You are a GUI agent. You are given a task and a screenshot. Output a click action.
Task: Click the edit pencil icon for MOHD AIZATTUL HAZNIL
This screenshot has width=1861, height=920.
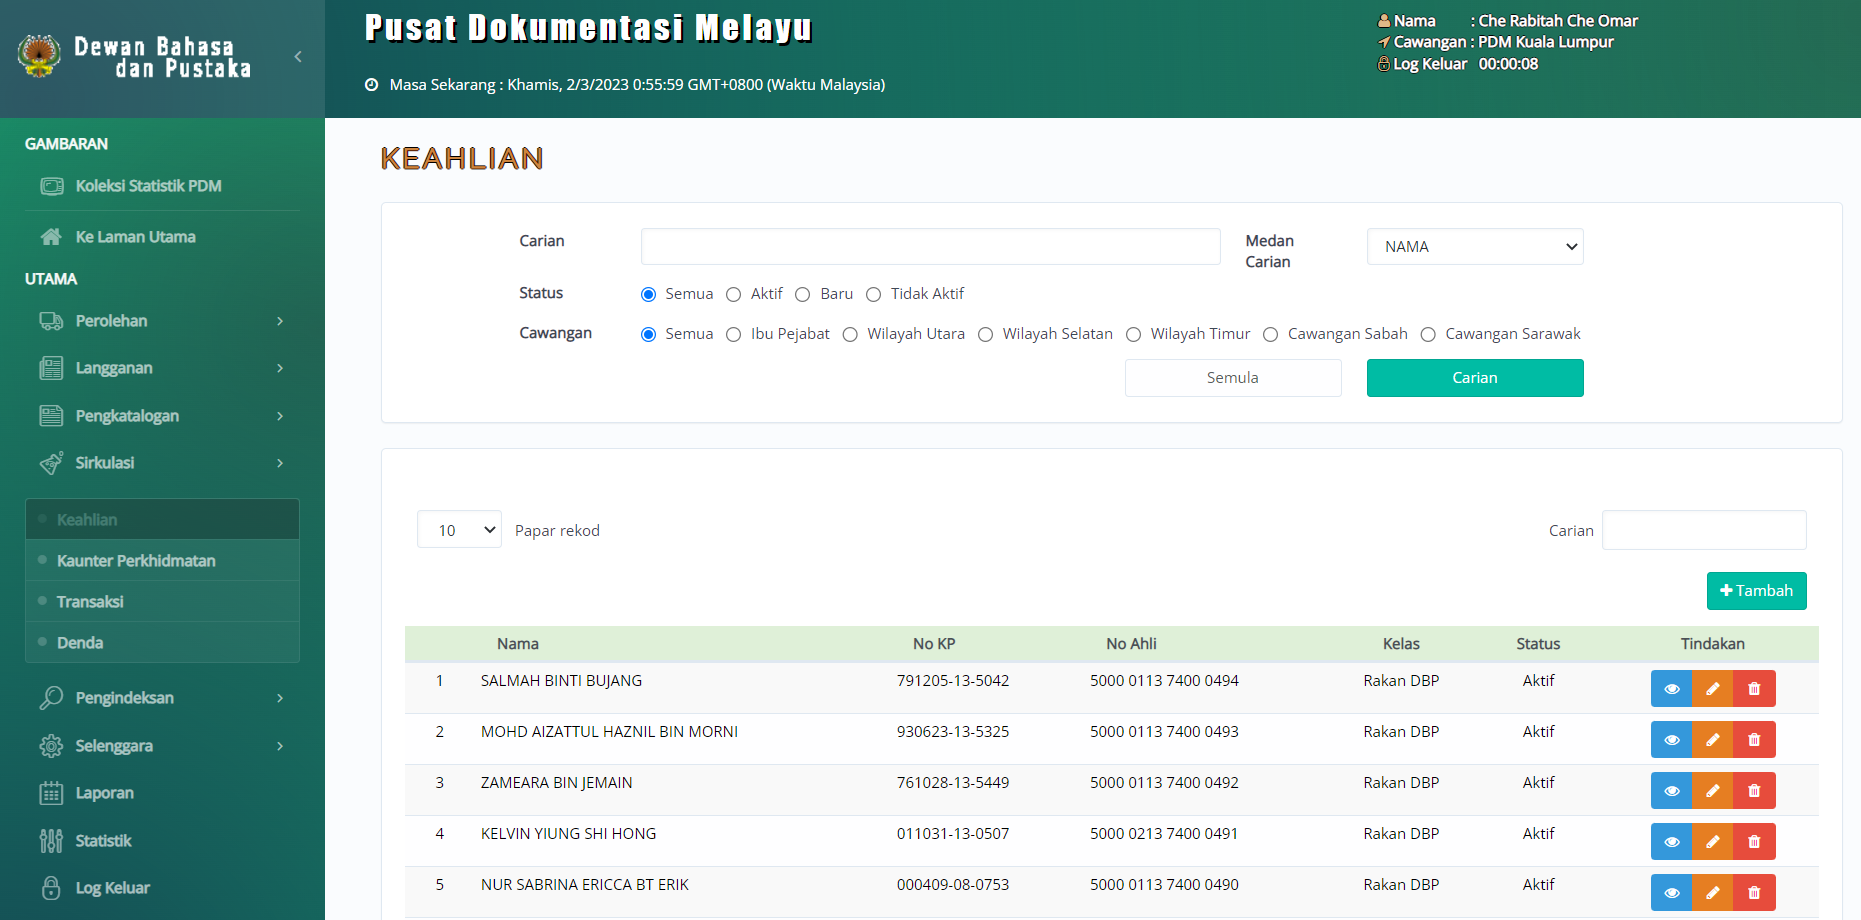pos(1712,740)
